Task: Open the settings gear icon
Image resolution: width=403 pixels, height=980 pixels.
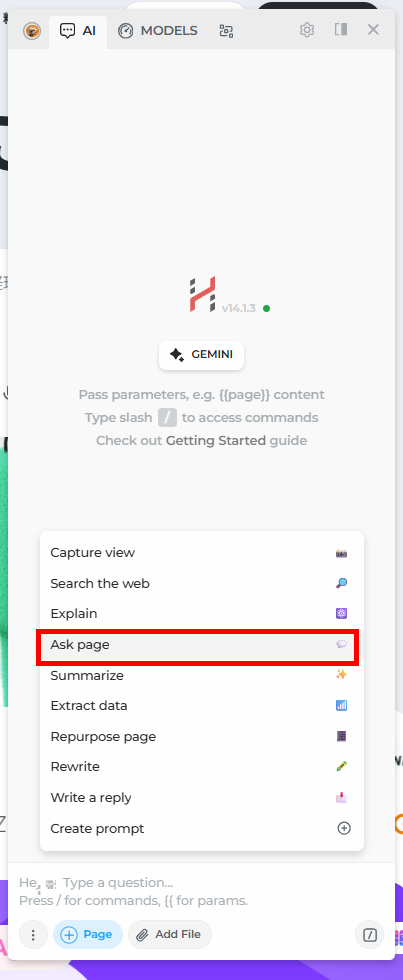Action: [x=307, y=30]
